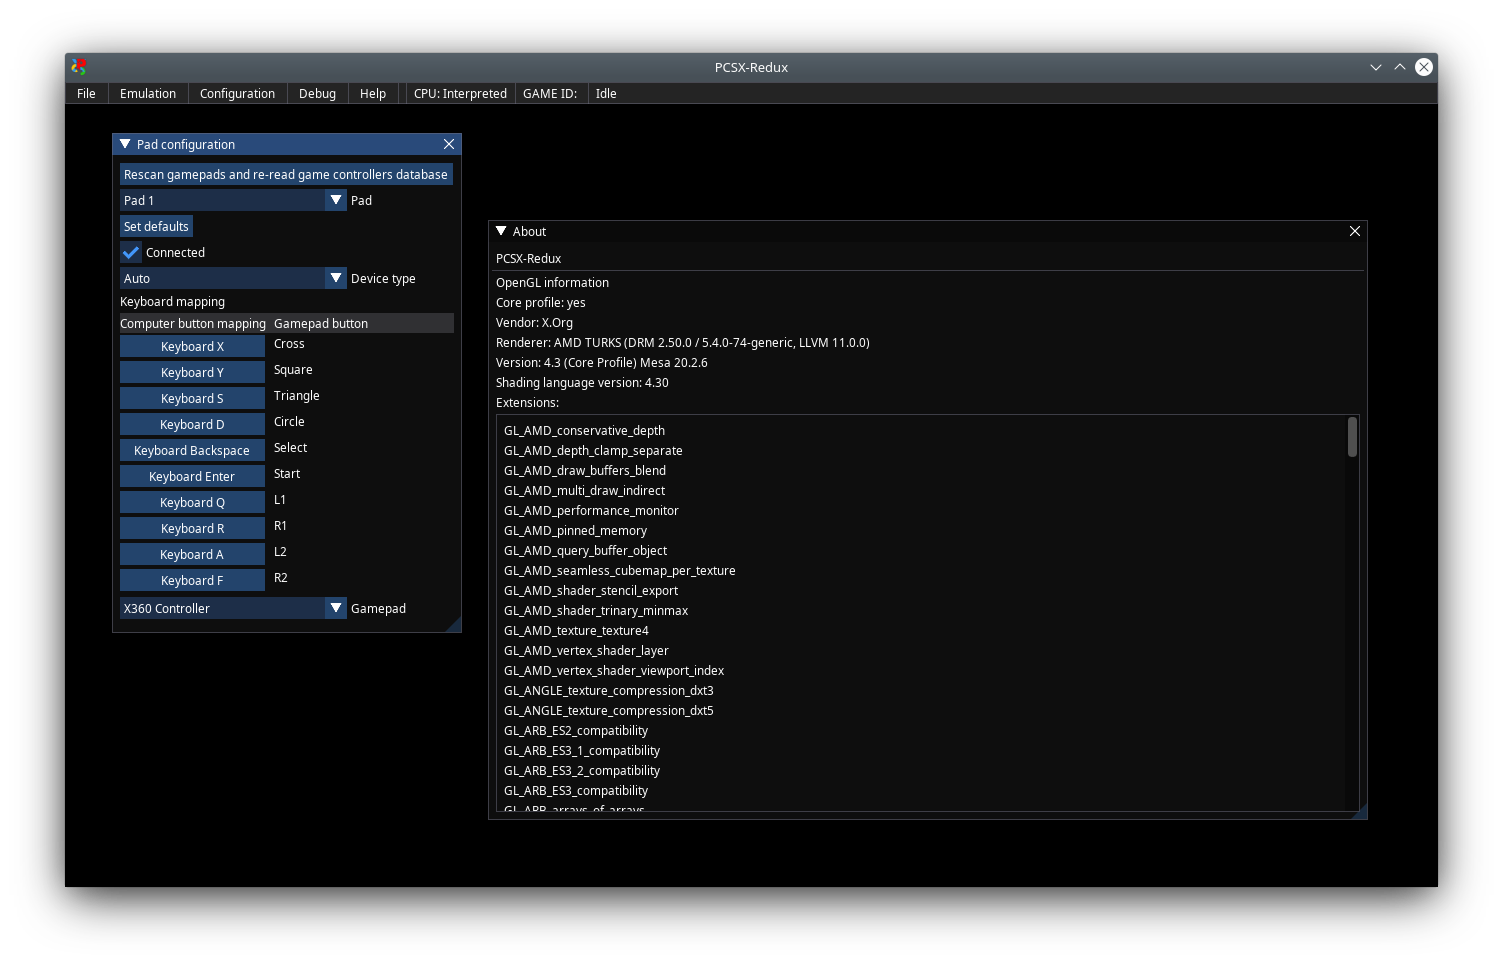Click the Set defaults button
The height and width of the screenshot is (964, 1503).
pos(156,226)
